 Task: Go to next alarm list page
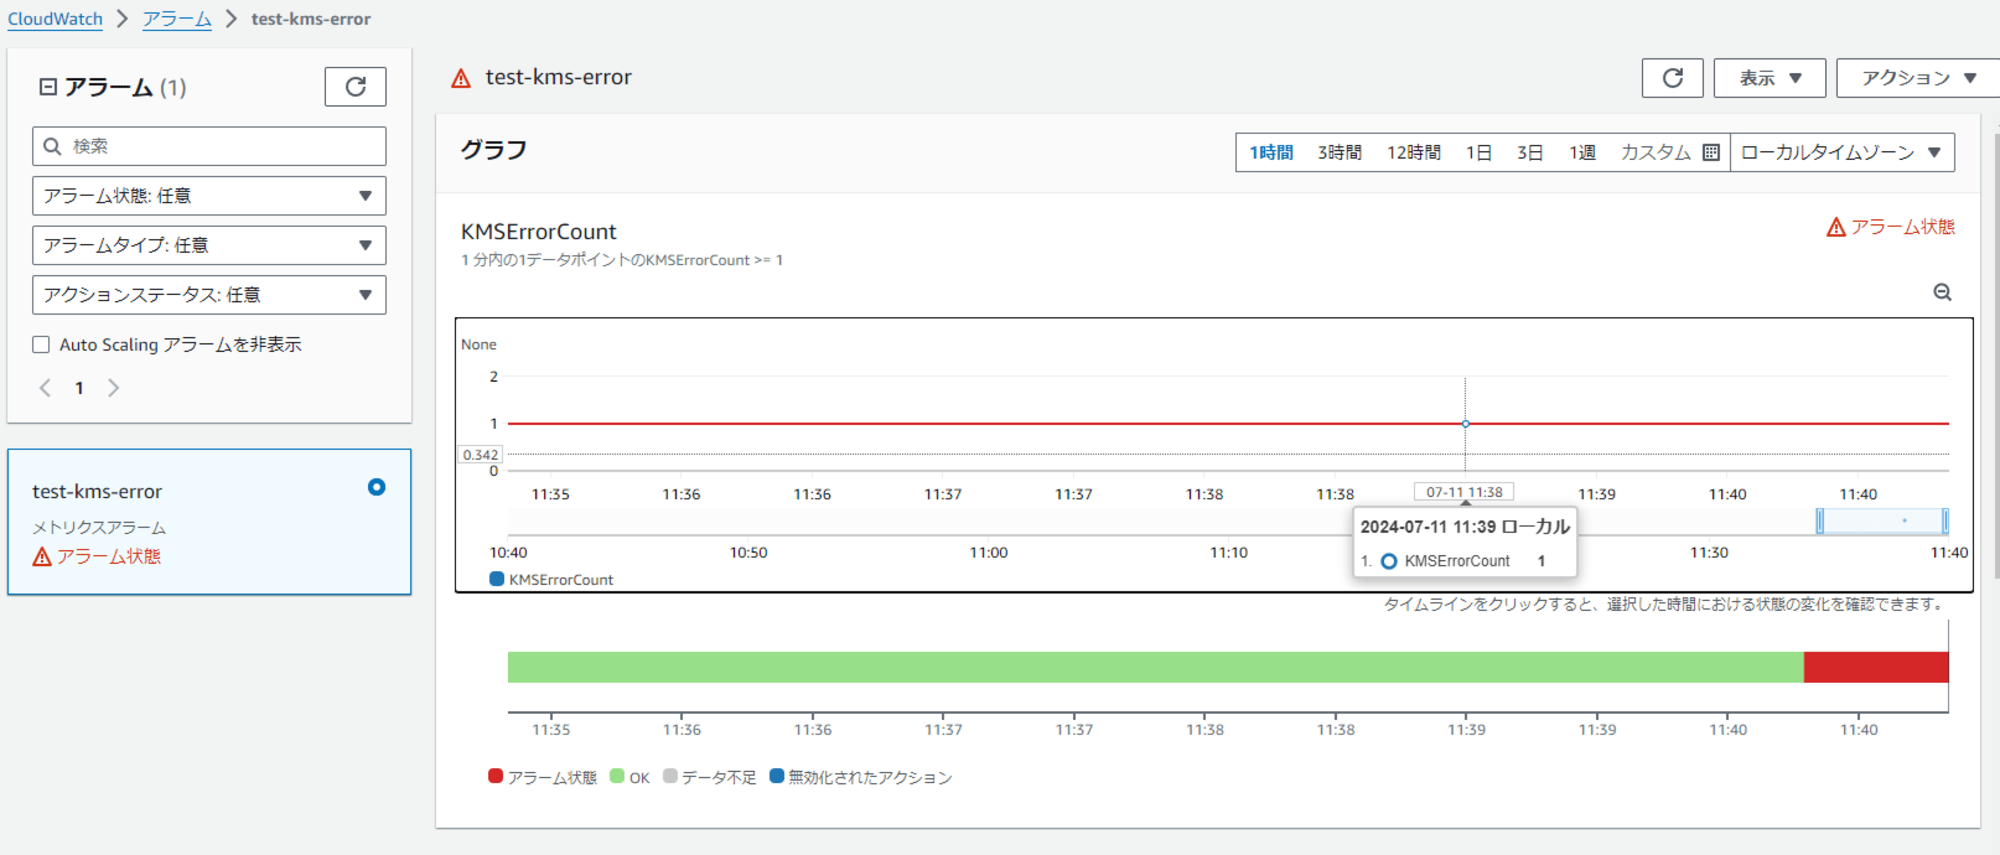tap(113, 388)
